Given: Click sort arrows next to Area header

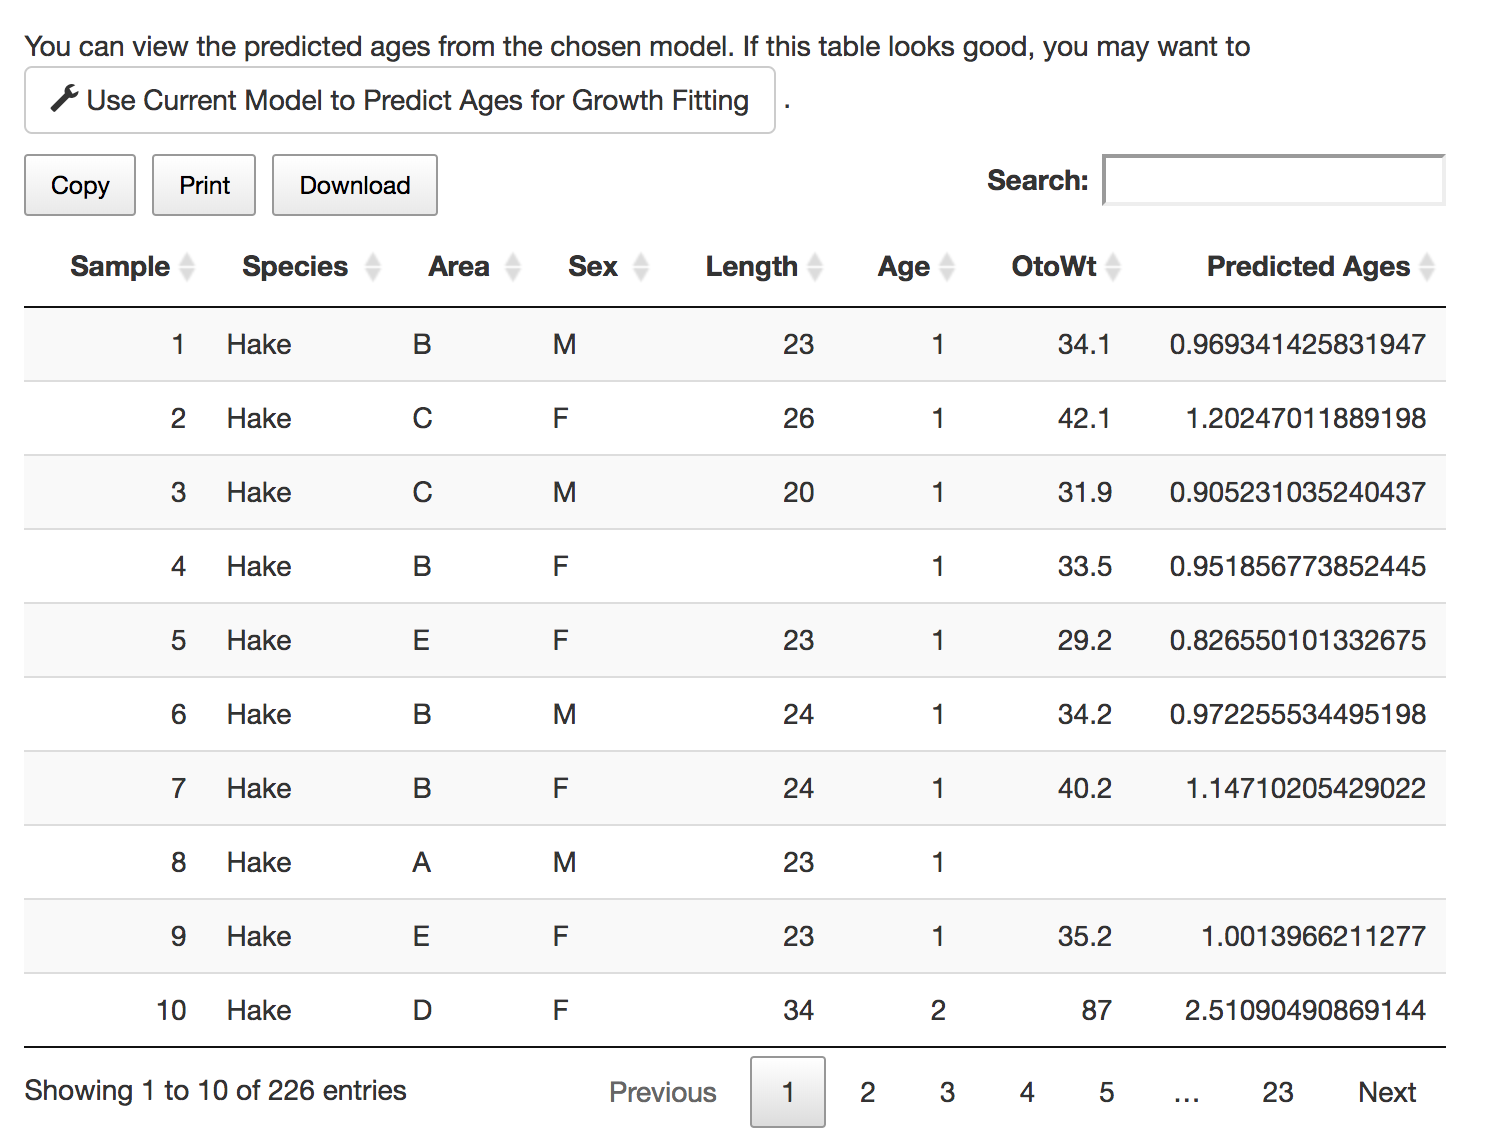Looking at the screenshot, I should click(x=513, y=267).
